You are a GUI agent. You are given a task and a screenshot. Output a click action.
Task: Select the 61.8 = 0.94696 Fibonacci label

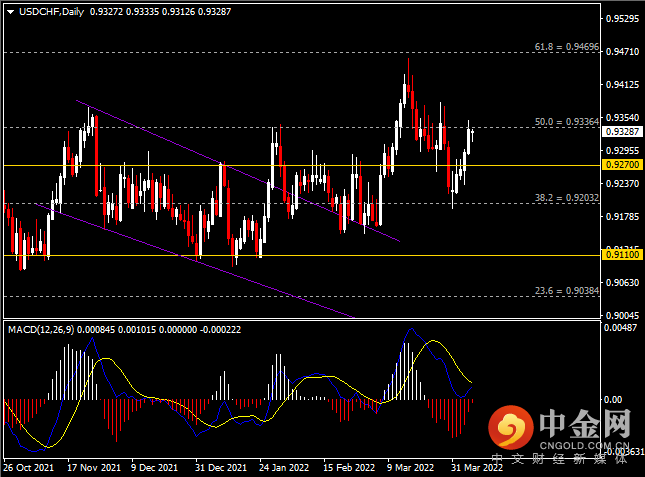(567, 46)
